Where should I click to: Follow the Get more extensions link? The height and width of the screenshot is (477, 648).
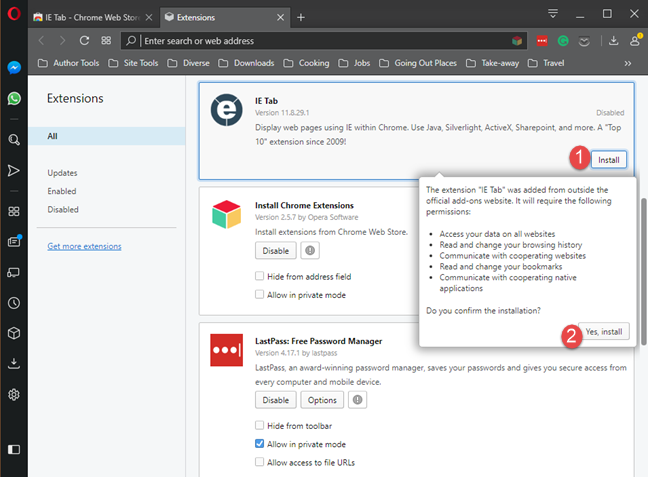point(84,246)
